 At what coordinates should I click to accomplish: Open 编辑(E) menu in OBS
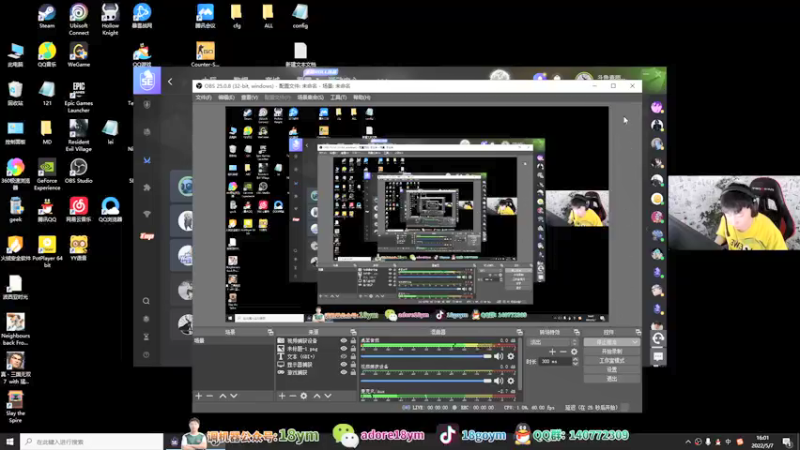(x=226, y=97)
